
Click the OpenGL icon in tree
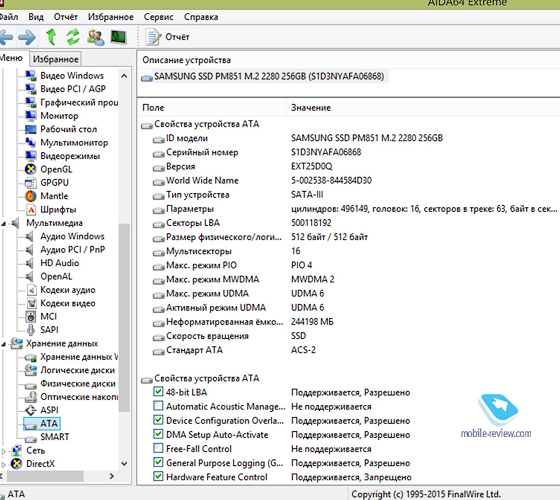(x=30, y=169)
